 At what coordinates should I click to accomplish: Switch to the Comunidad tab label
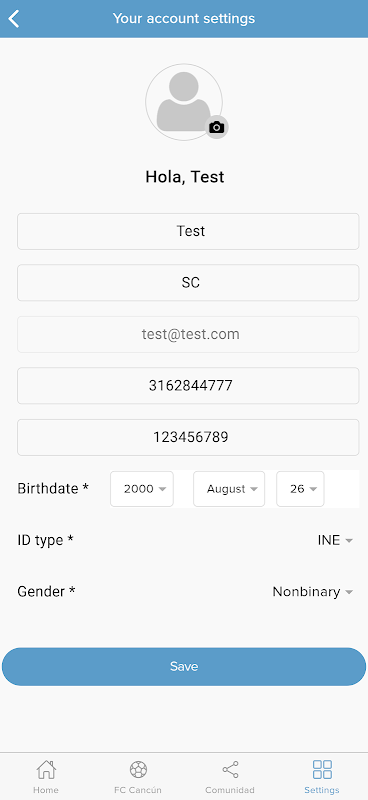[230, 790]
